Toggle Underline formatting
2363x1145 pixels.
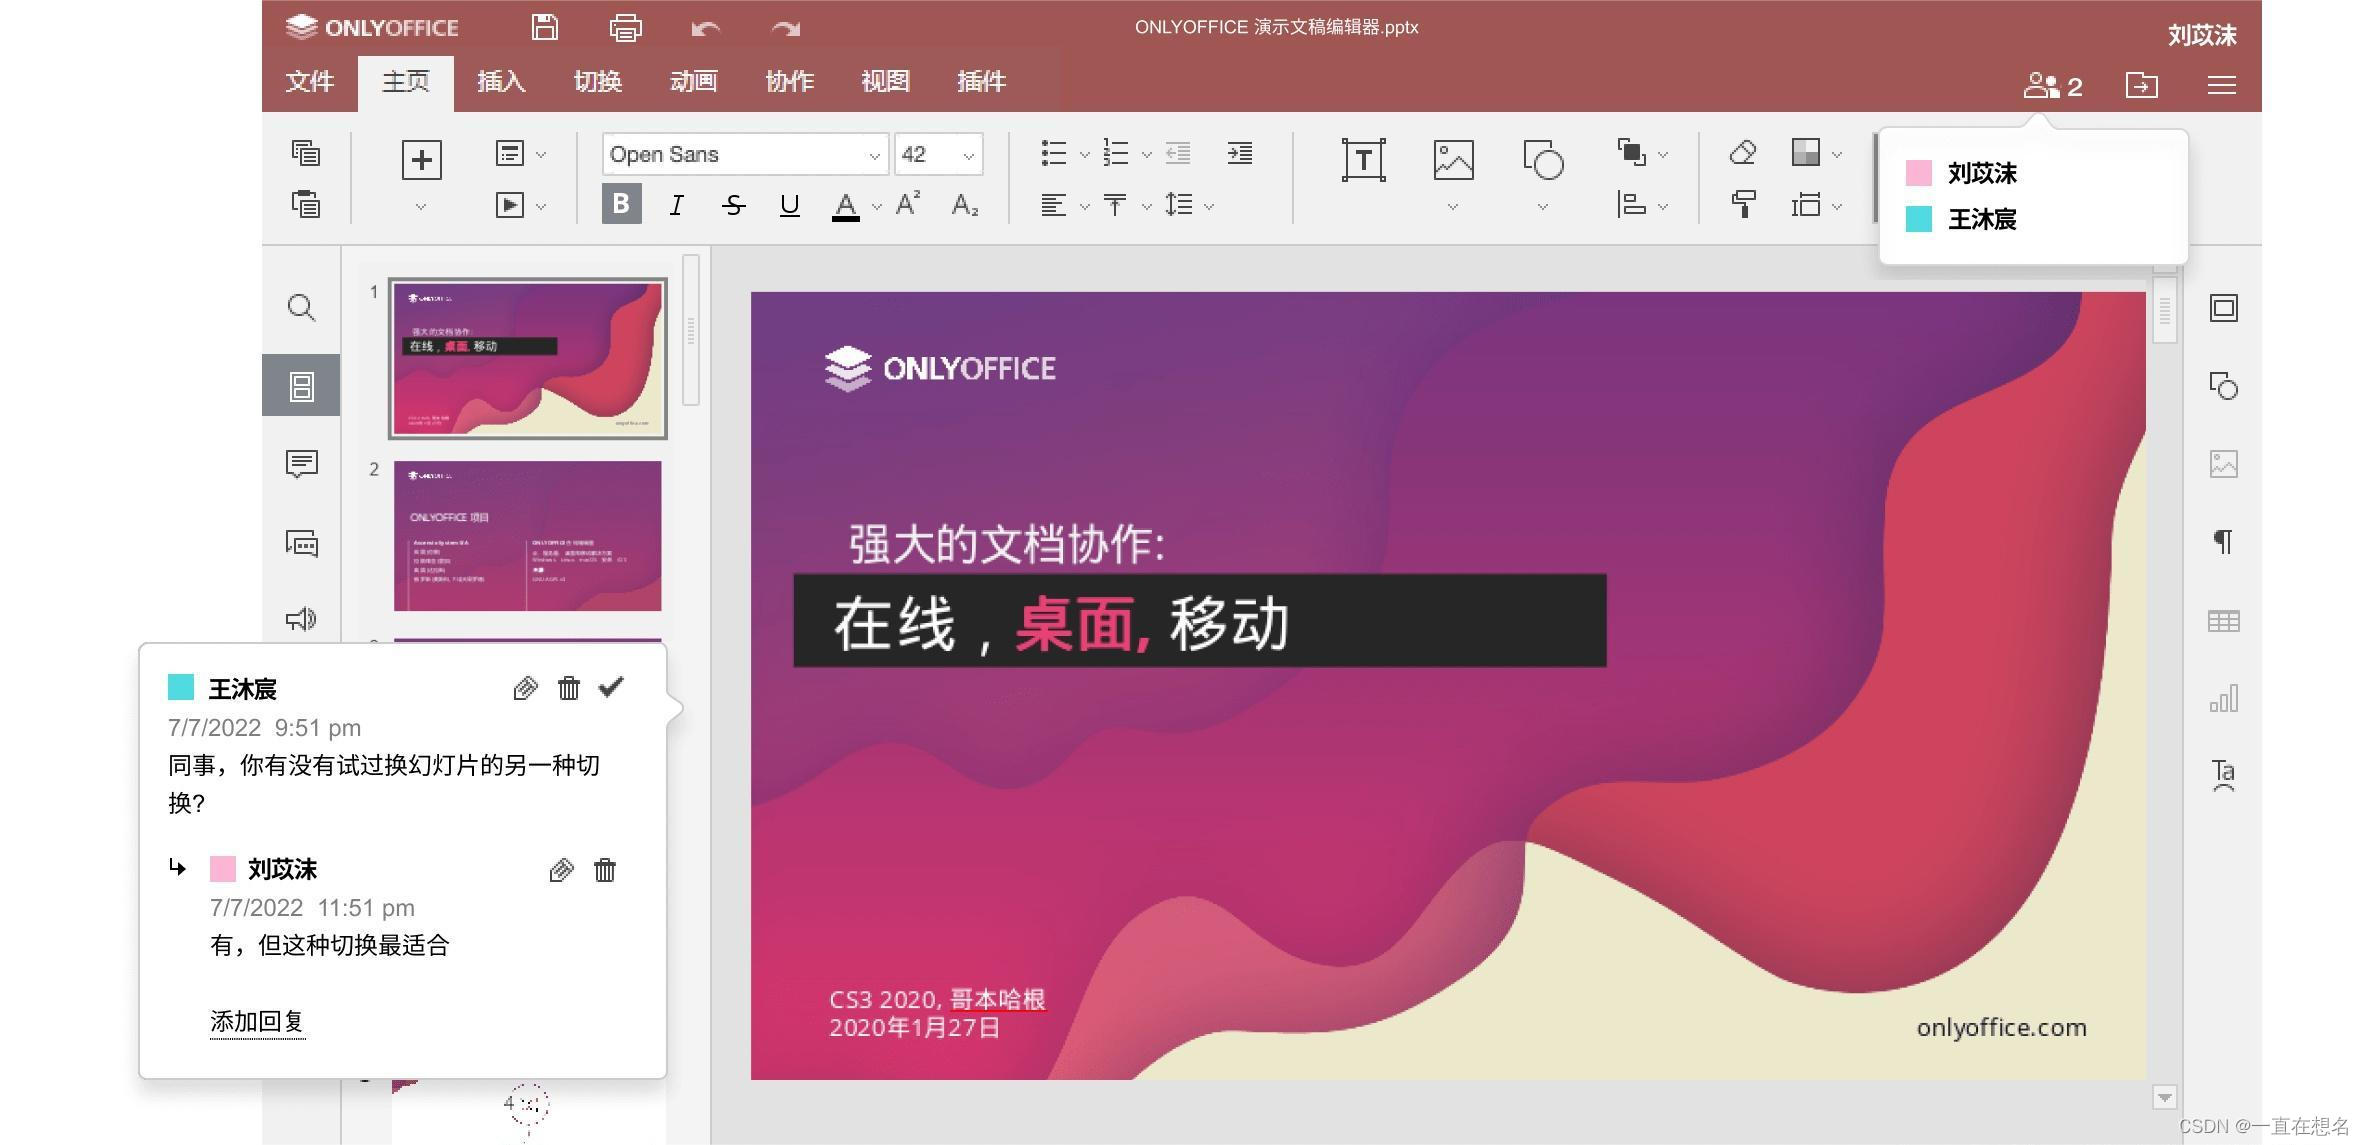click(x=789, y=205)
